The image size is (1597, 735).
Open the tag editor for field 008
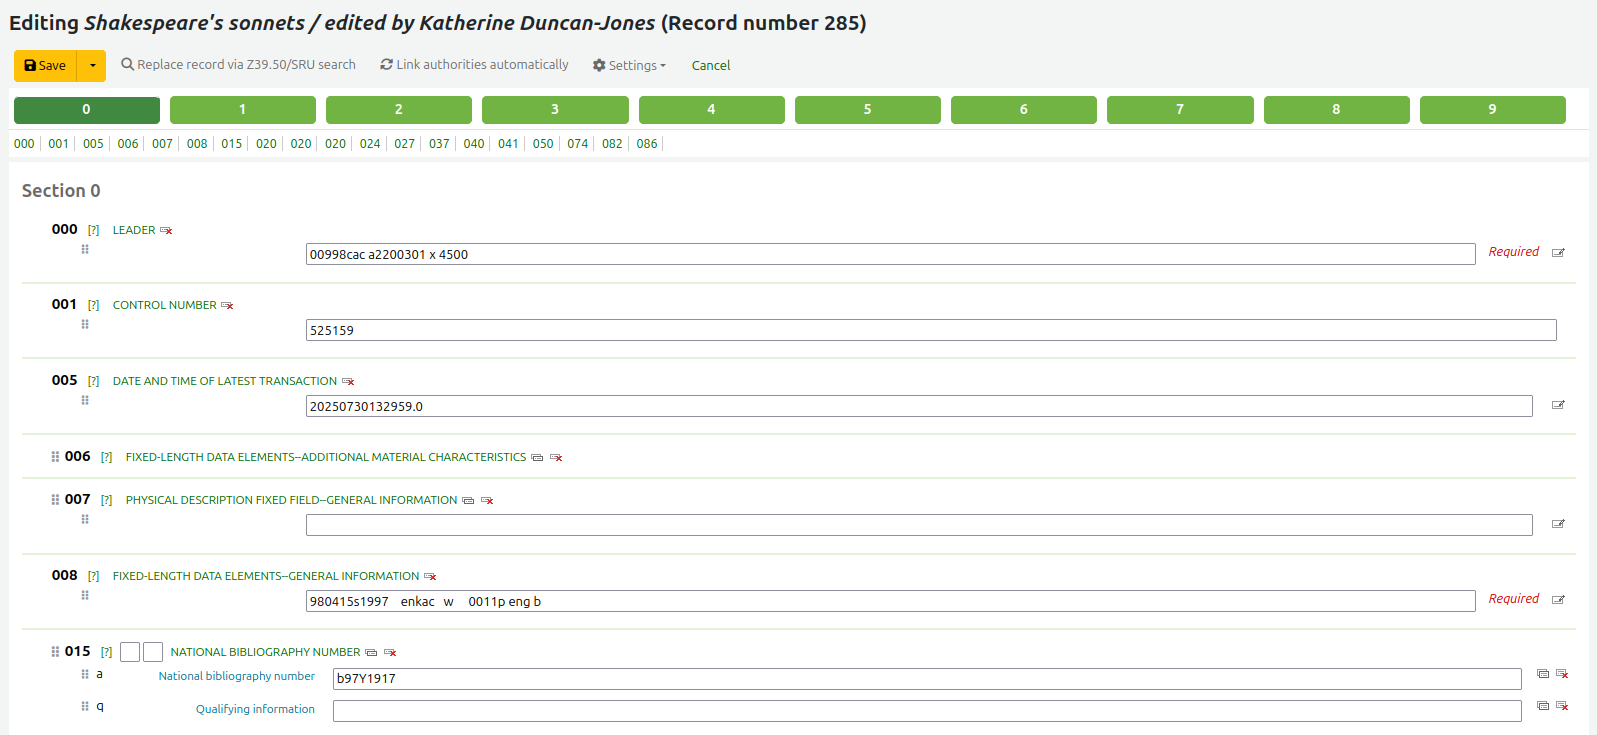coord(1557,600)
